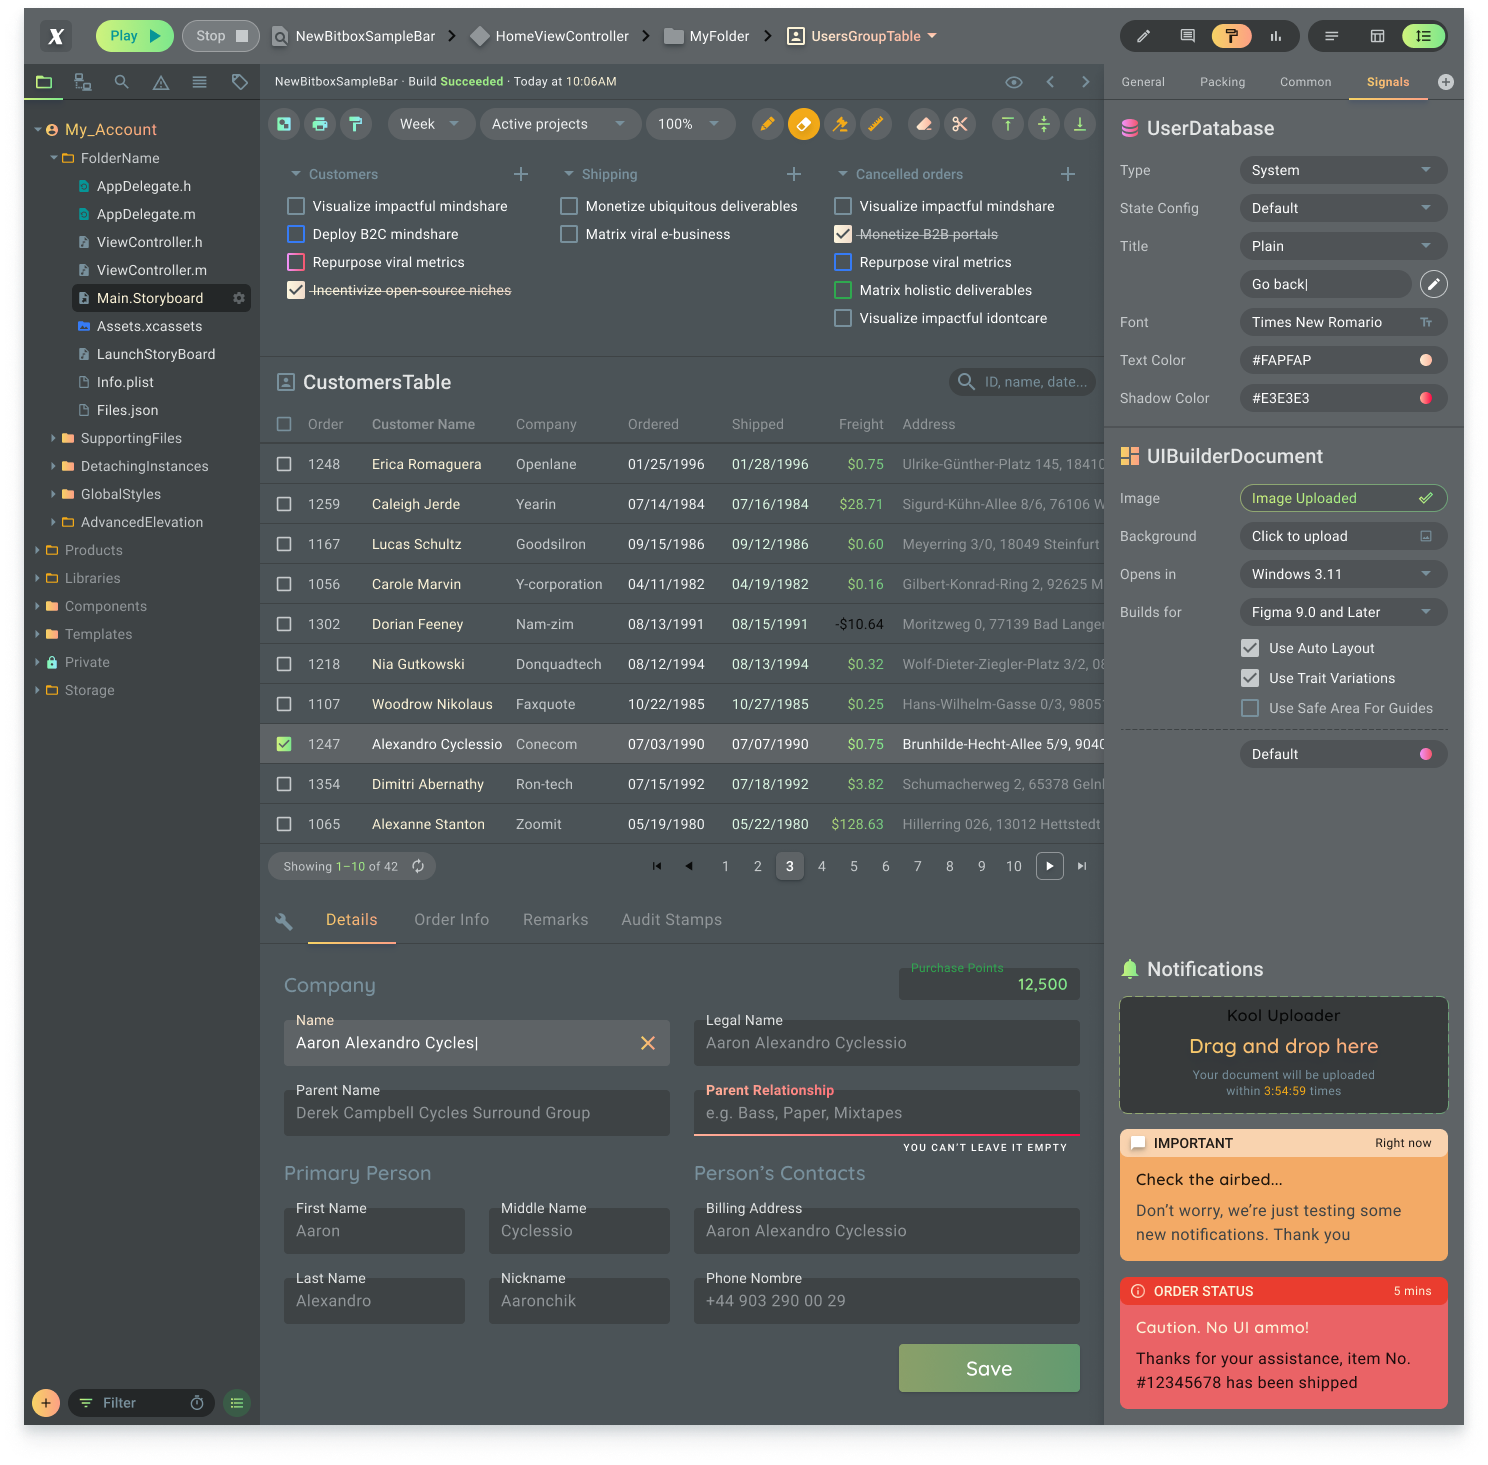
Task: Open the warnings tab in sidebar
Action: pyautogui.click(x=161, y=82)
